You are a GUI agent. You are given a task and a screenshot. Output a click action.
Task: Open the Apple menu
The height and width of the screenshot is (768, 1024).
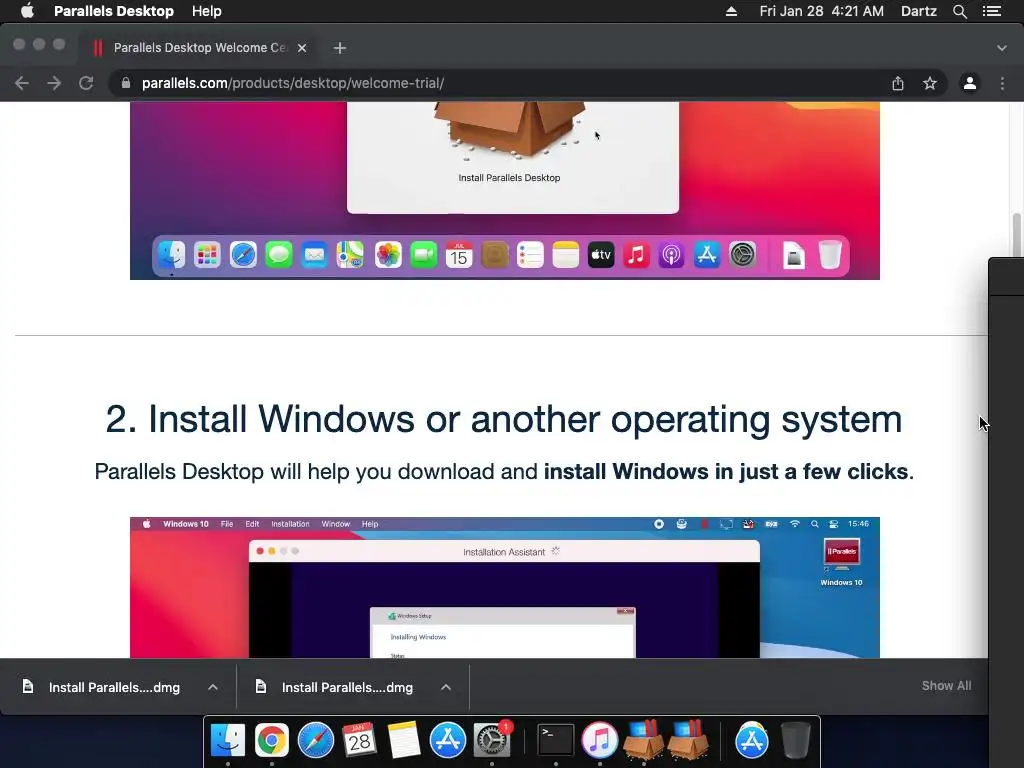coord(27,11)
